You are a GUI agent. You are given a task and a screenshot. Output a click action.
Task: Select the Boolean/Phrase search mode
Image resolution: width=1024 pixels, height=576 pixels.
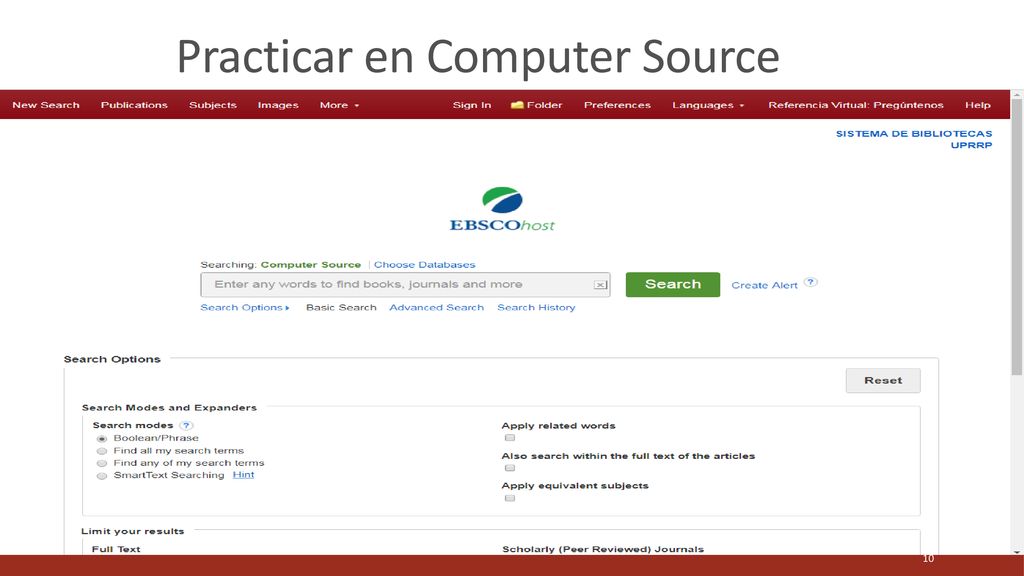[102, 439]
